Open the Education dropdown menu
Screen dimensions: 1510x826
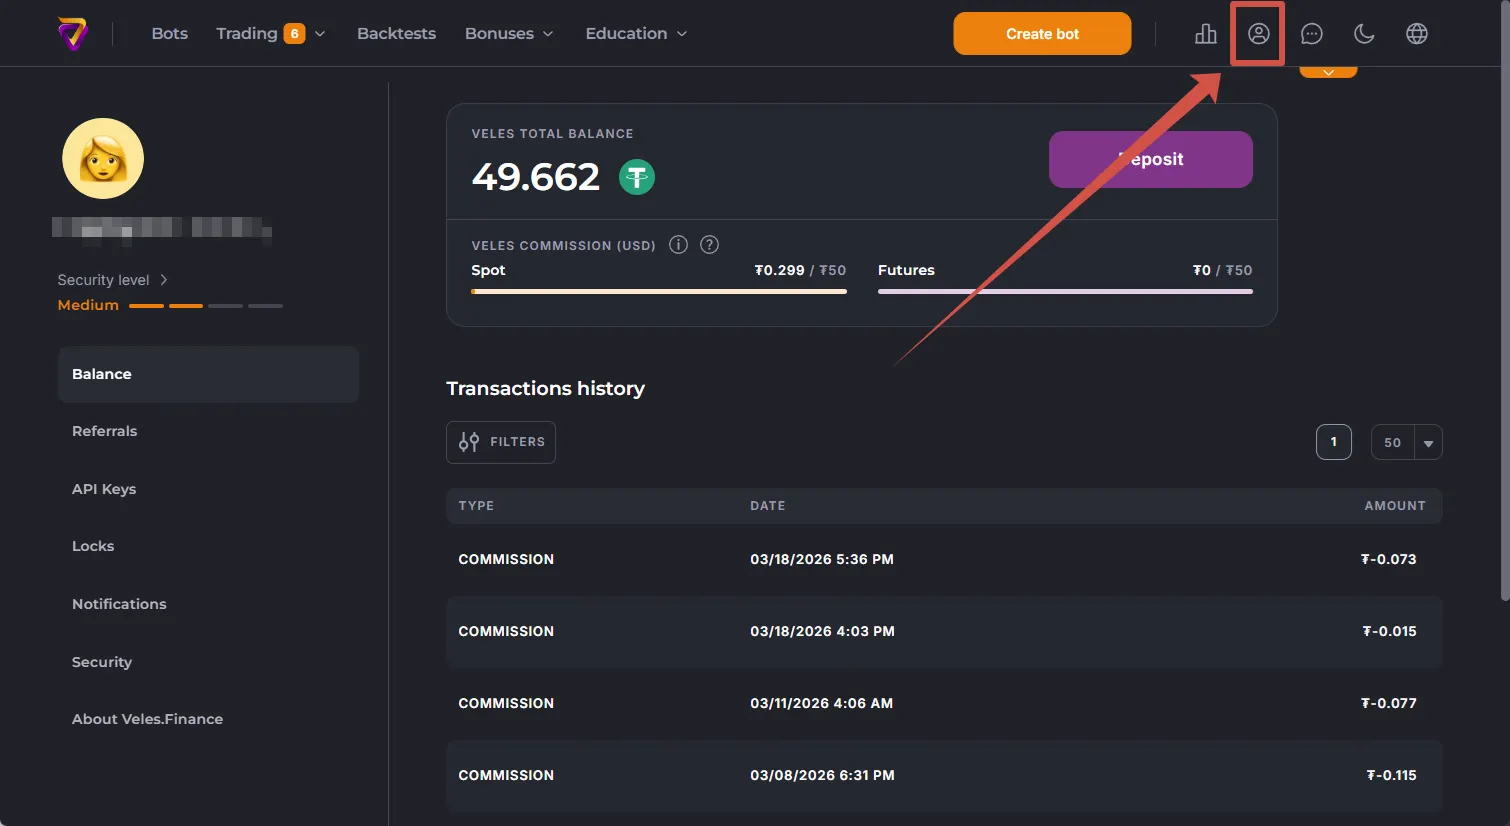(x=636, y=34)
